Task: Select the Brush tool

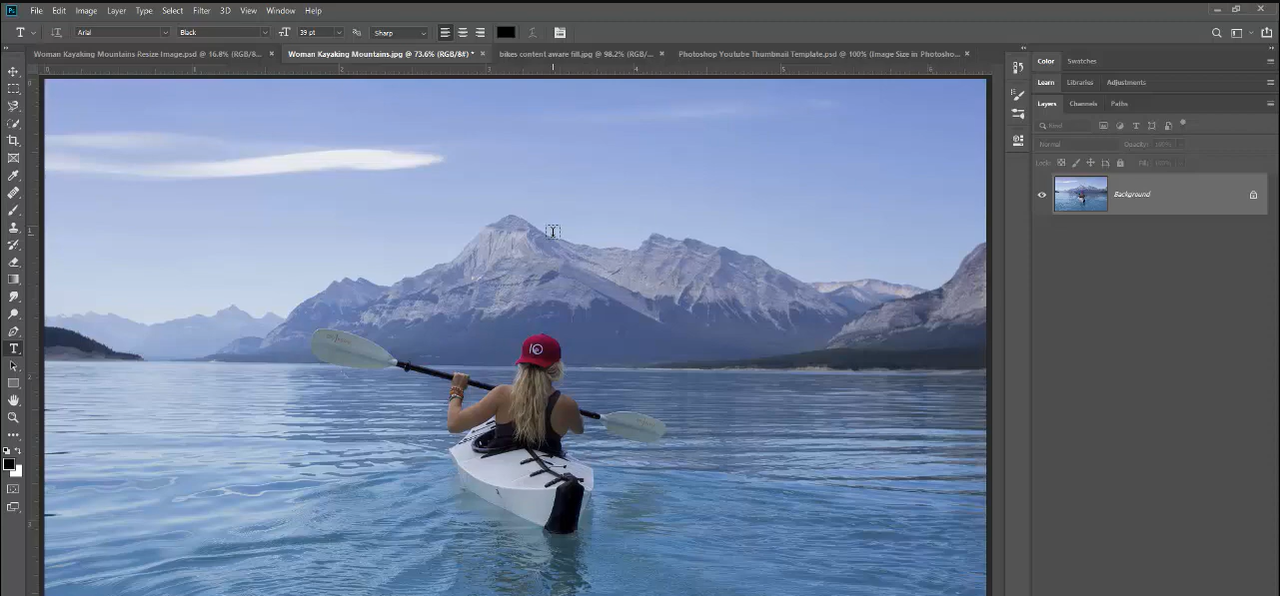Action: click(13, 210)
